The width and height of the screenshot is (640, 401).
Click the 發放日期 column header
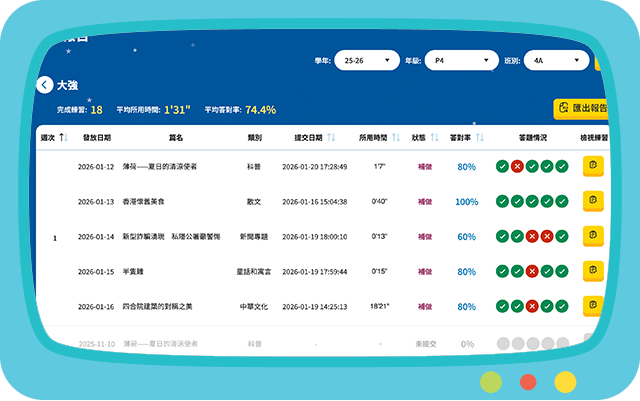coord(97,138)
